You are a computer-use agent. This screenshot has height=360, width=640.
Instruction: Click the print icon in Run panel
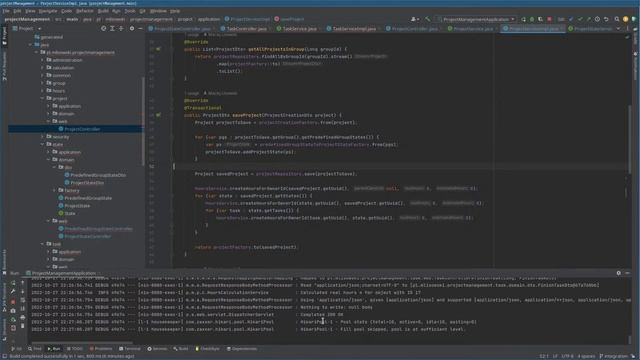tap(22, 317)
